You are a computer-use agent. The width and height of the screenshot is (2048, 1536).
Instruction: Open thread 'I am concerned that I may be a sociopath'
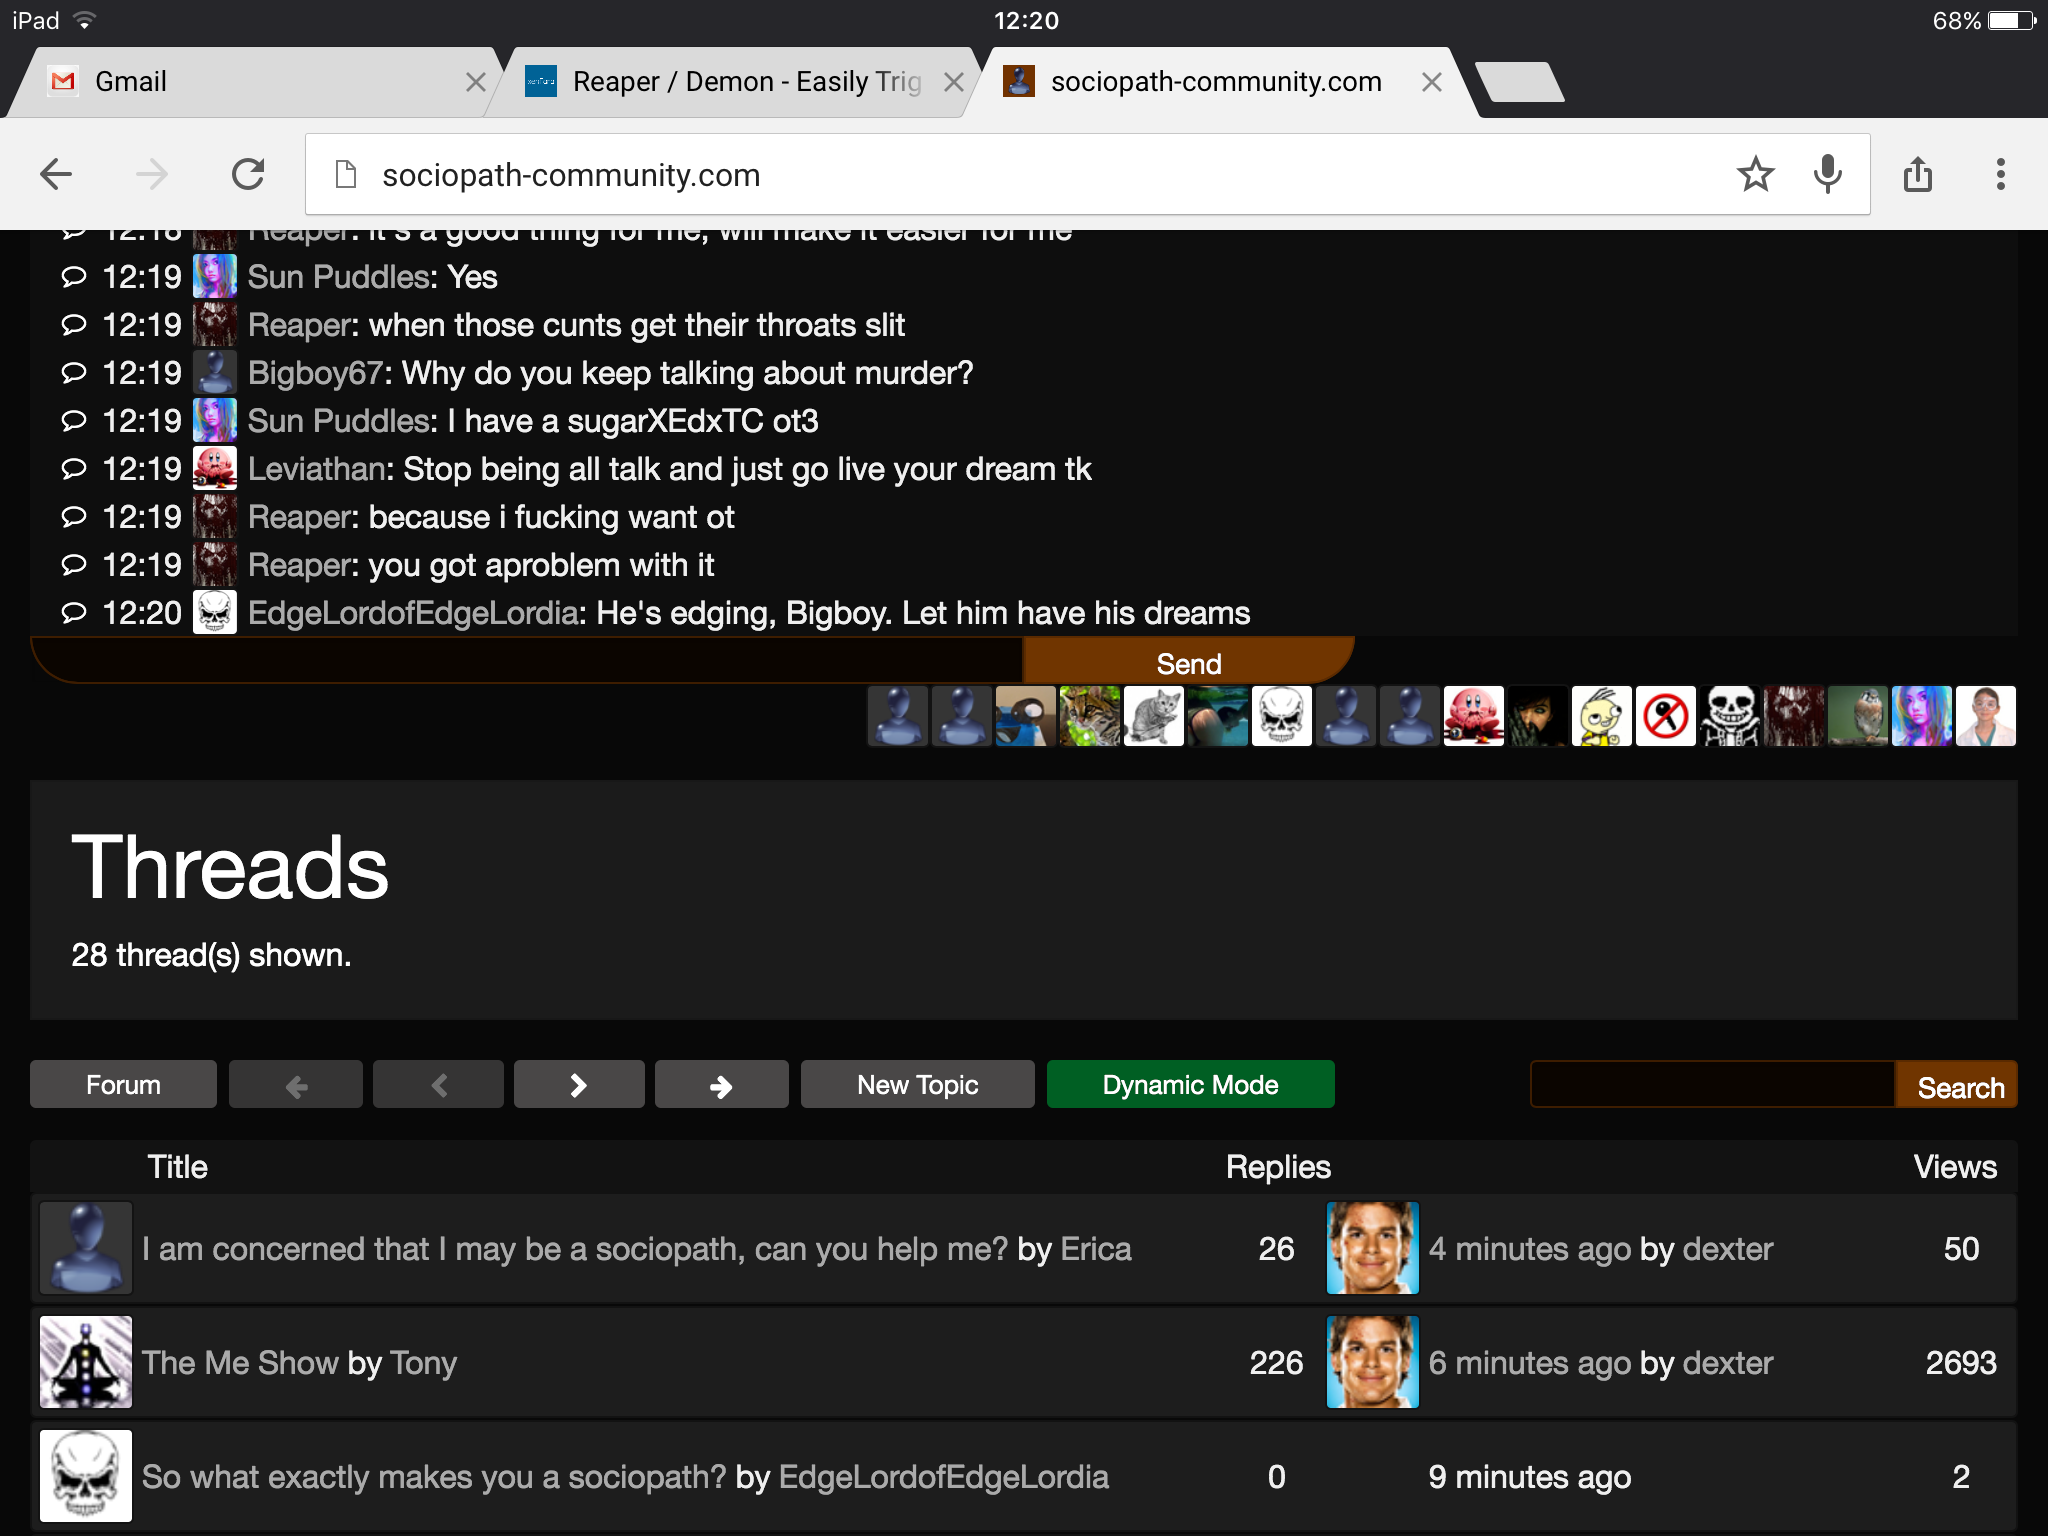pos(575,1249)
